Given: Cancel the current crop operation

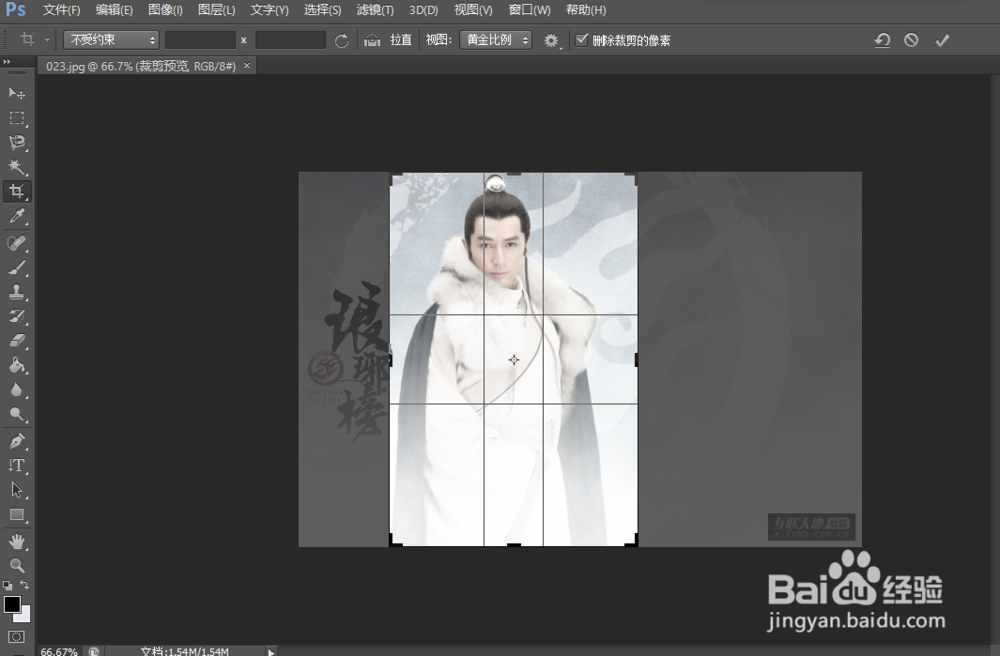Looking at the screenshot, I should (x=911, y=40).
